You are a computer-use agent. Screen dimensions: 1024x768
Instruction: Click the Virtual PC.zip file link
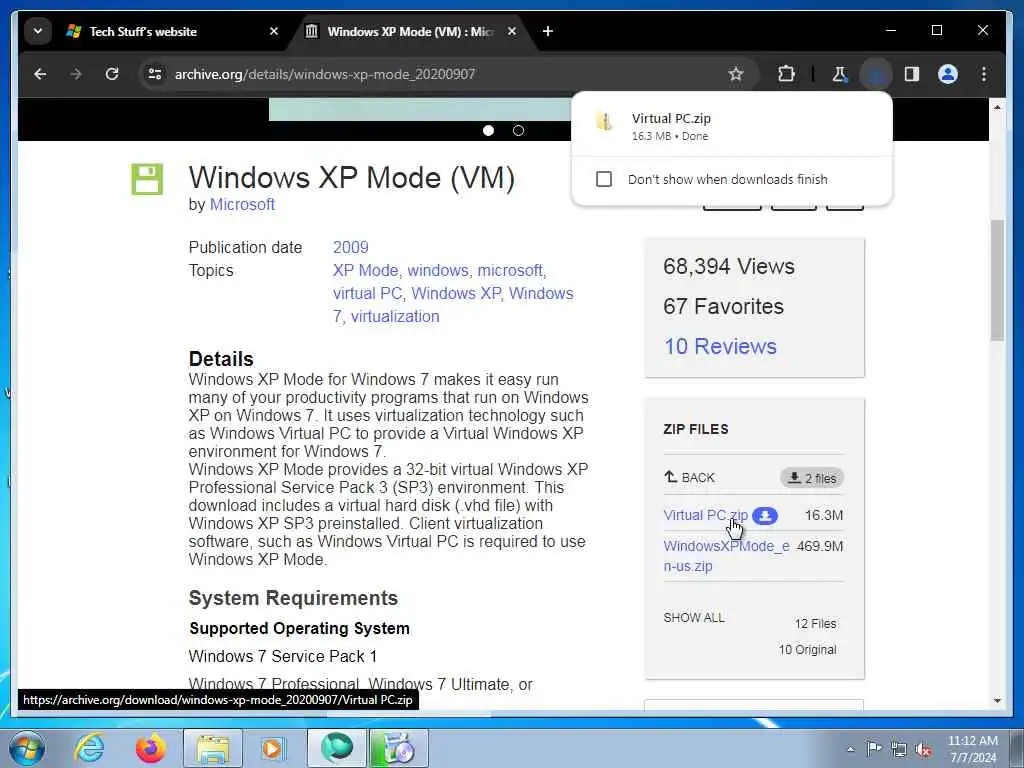point(706,515)
